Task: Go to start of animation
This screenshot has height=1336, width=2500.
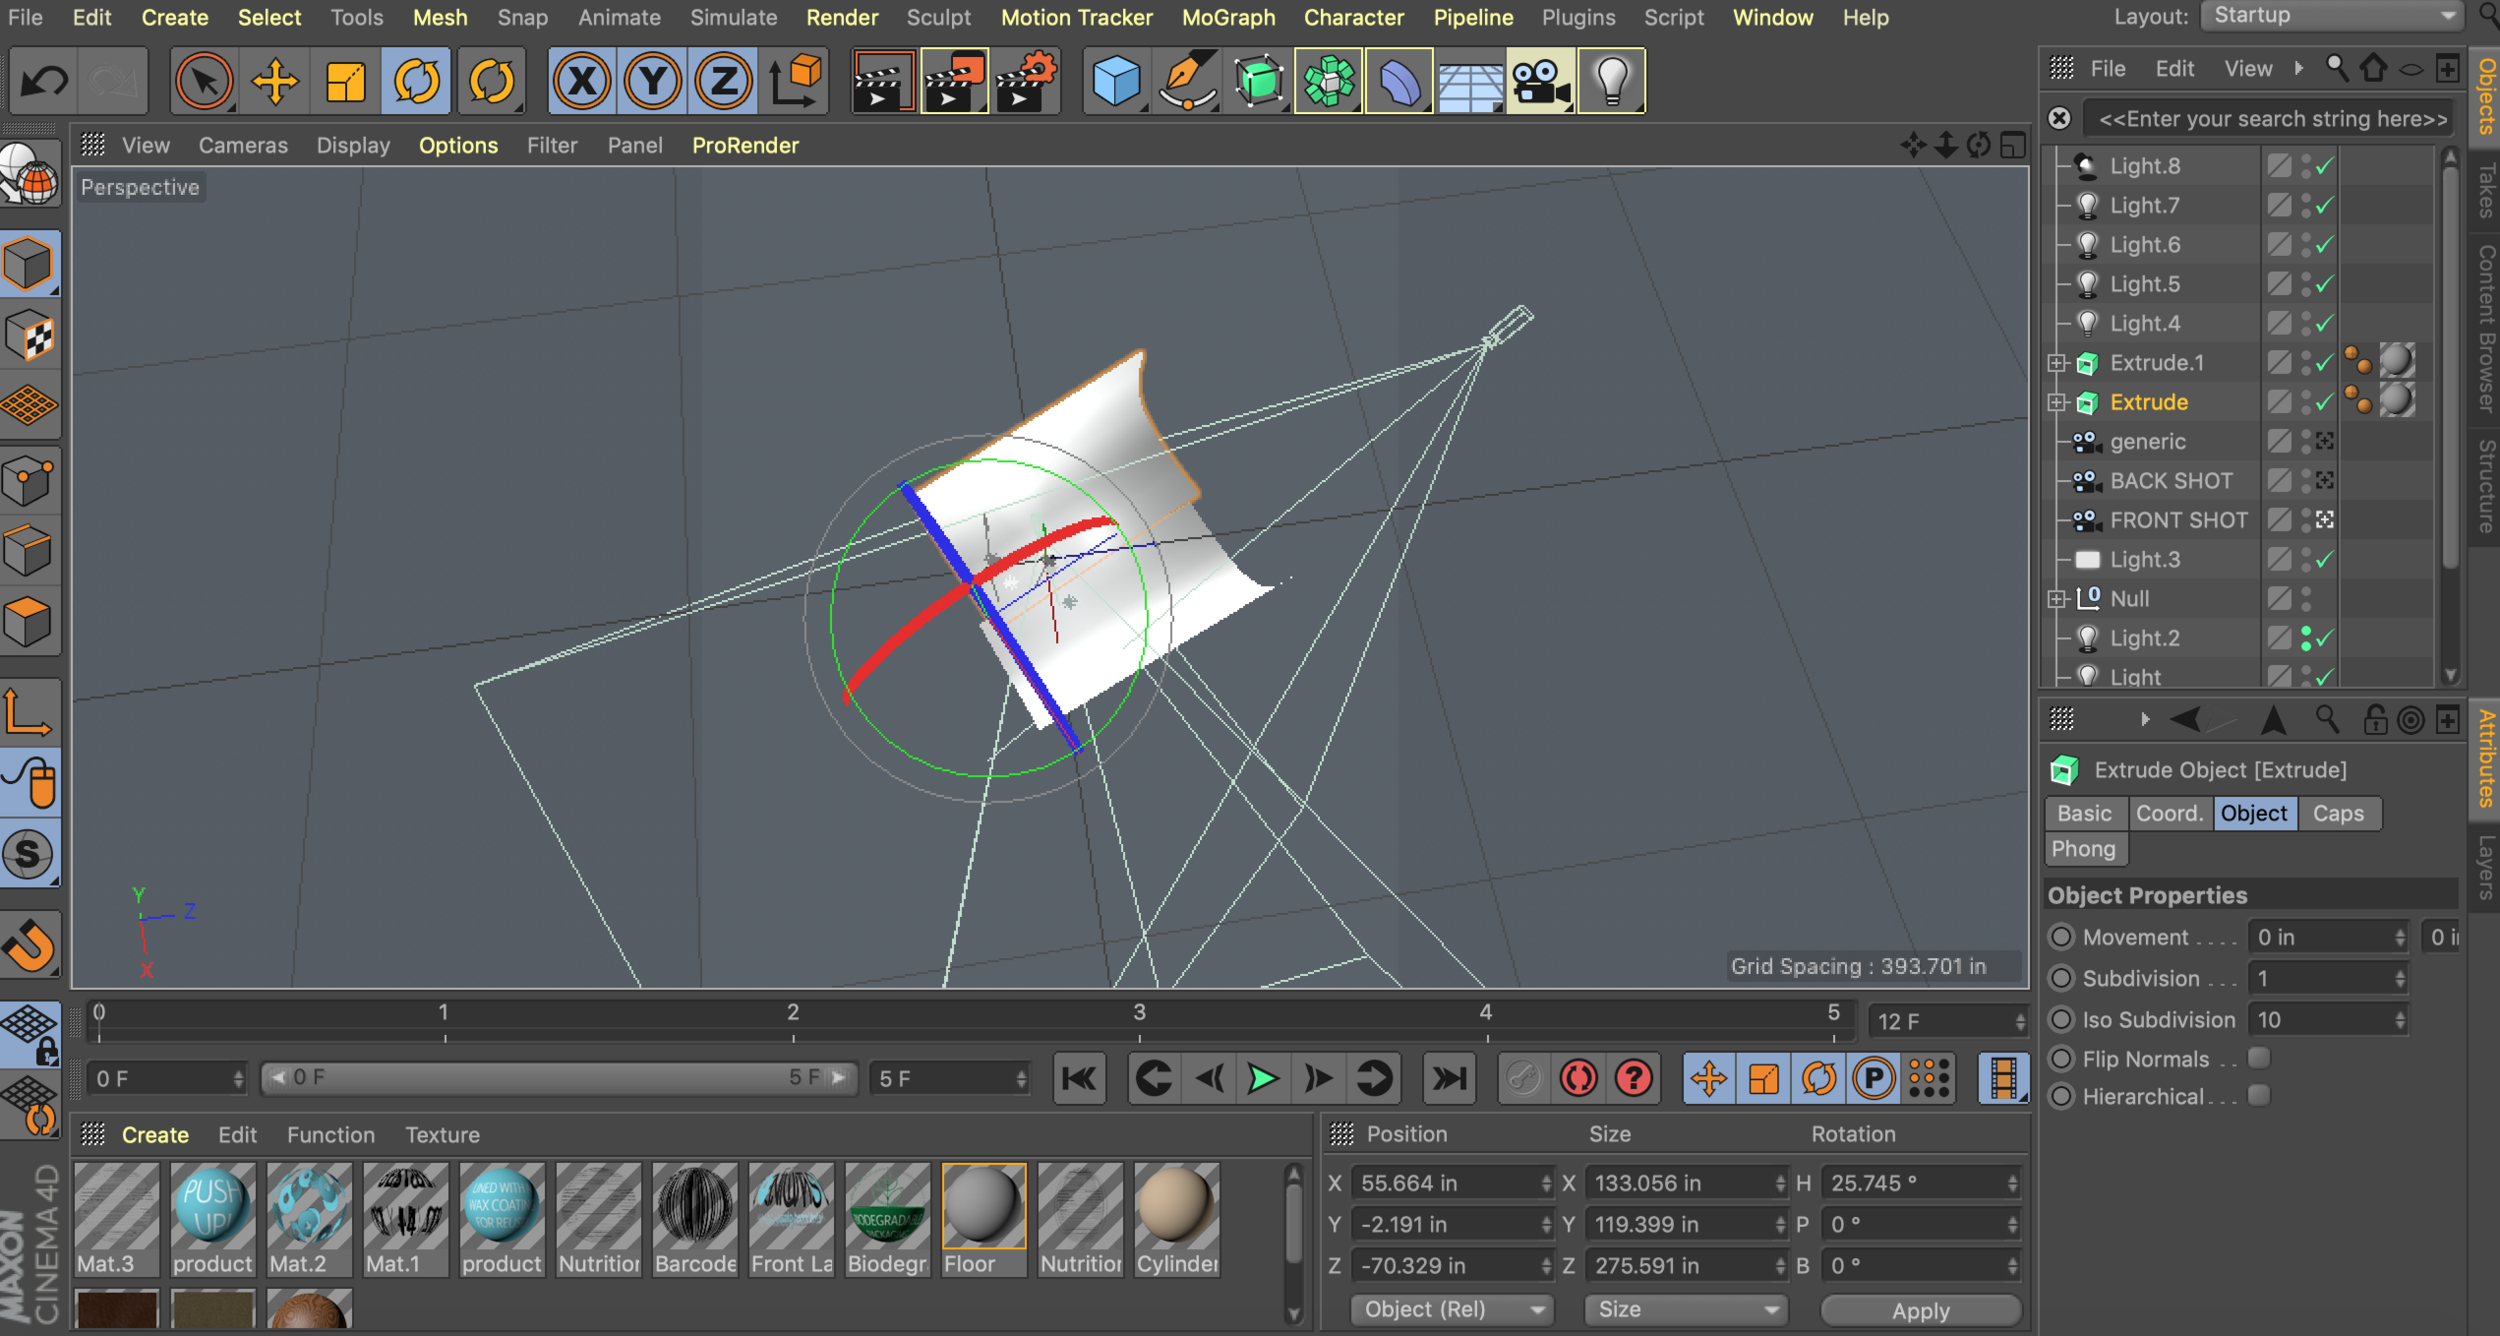Action: tap(1079, 1078)
